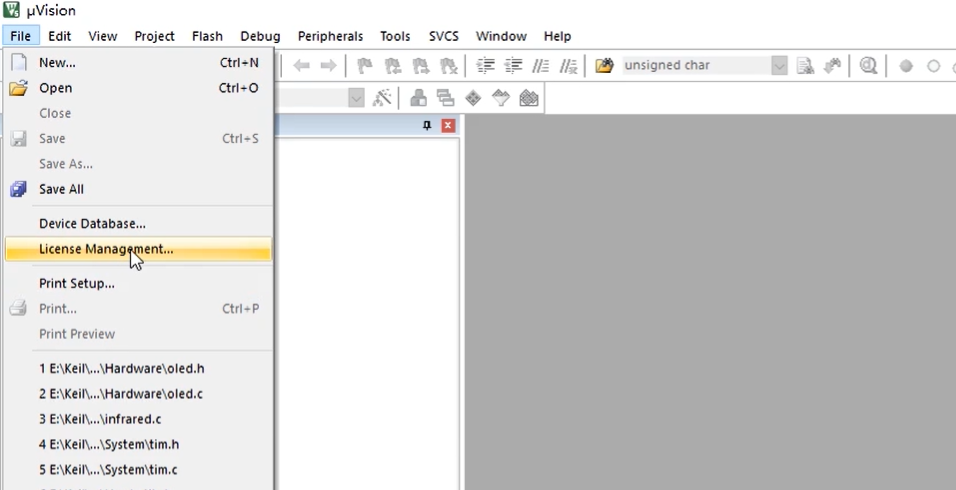Click the Incremental Find binoculars icon

click(x=832, y=65)
